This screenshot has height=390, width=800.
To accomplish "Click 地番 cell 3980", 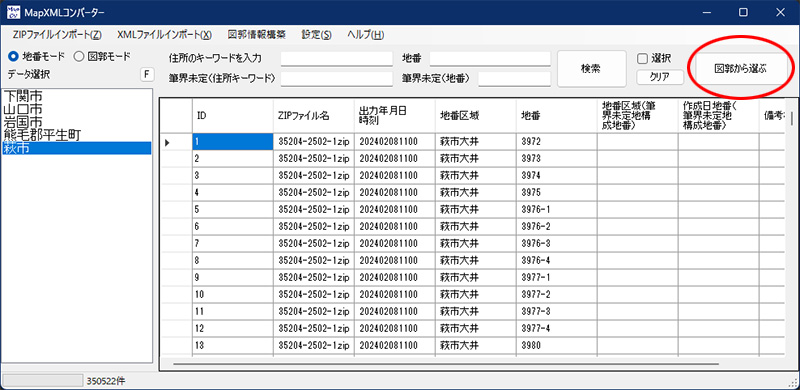I will click(557, 345).
